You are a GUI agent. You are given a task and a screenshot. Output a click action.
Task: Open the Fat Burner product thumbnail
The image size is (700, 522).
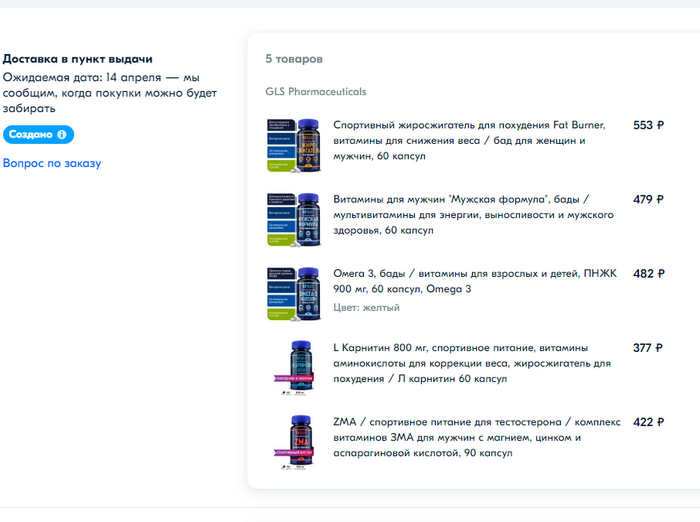pos(294,145)
